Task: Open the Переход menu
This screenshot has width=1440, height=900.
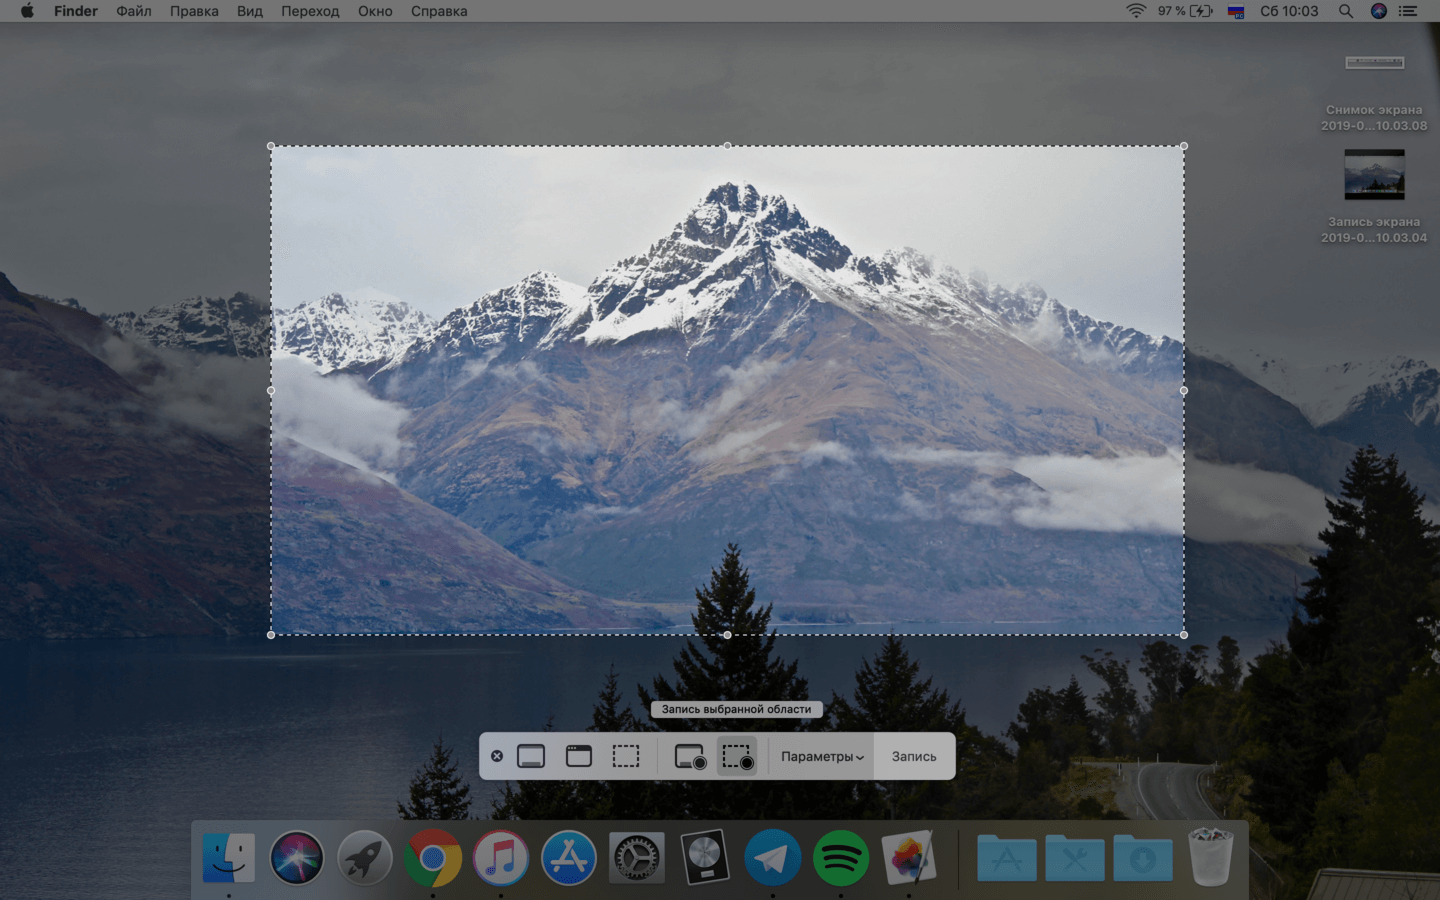Action: point(310,11)
